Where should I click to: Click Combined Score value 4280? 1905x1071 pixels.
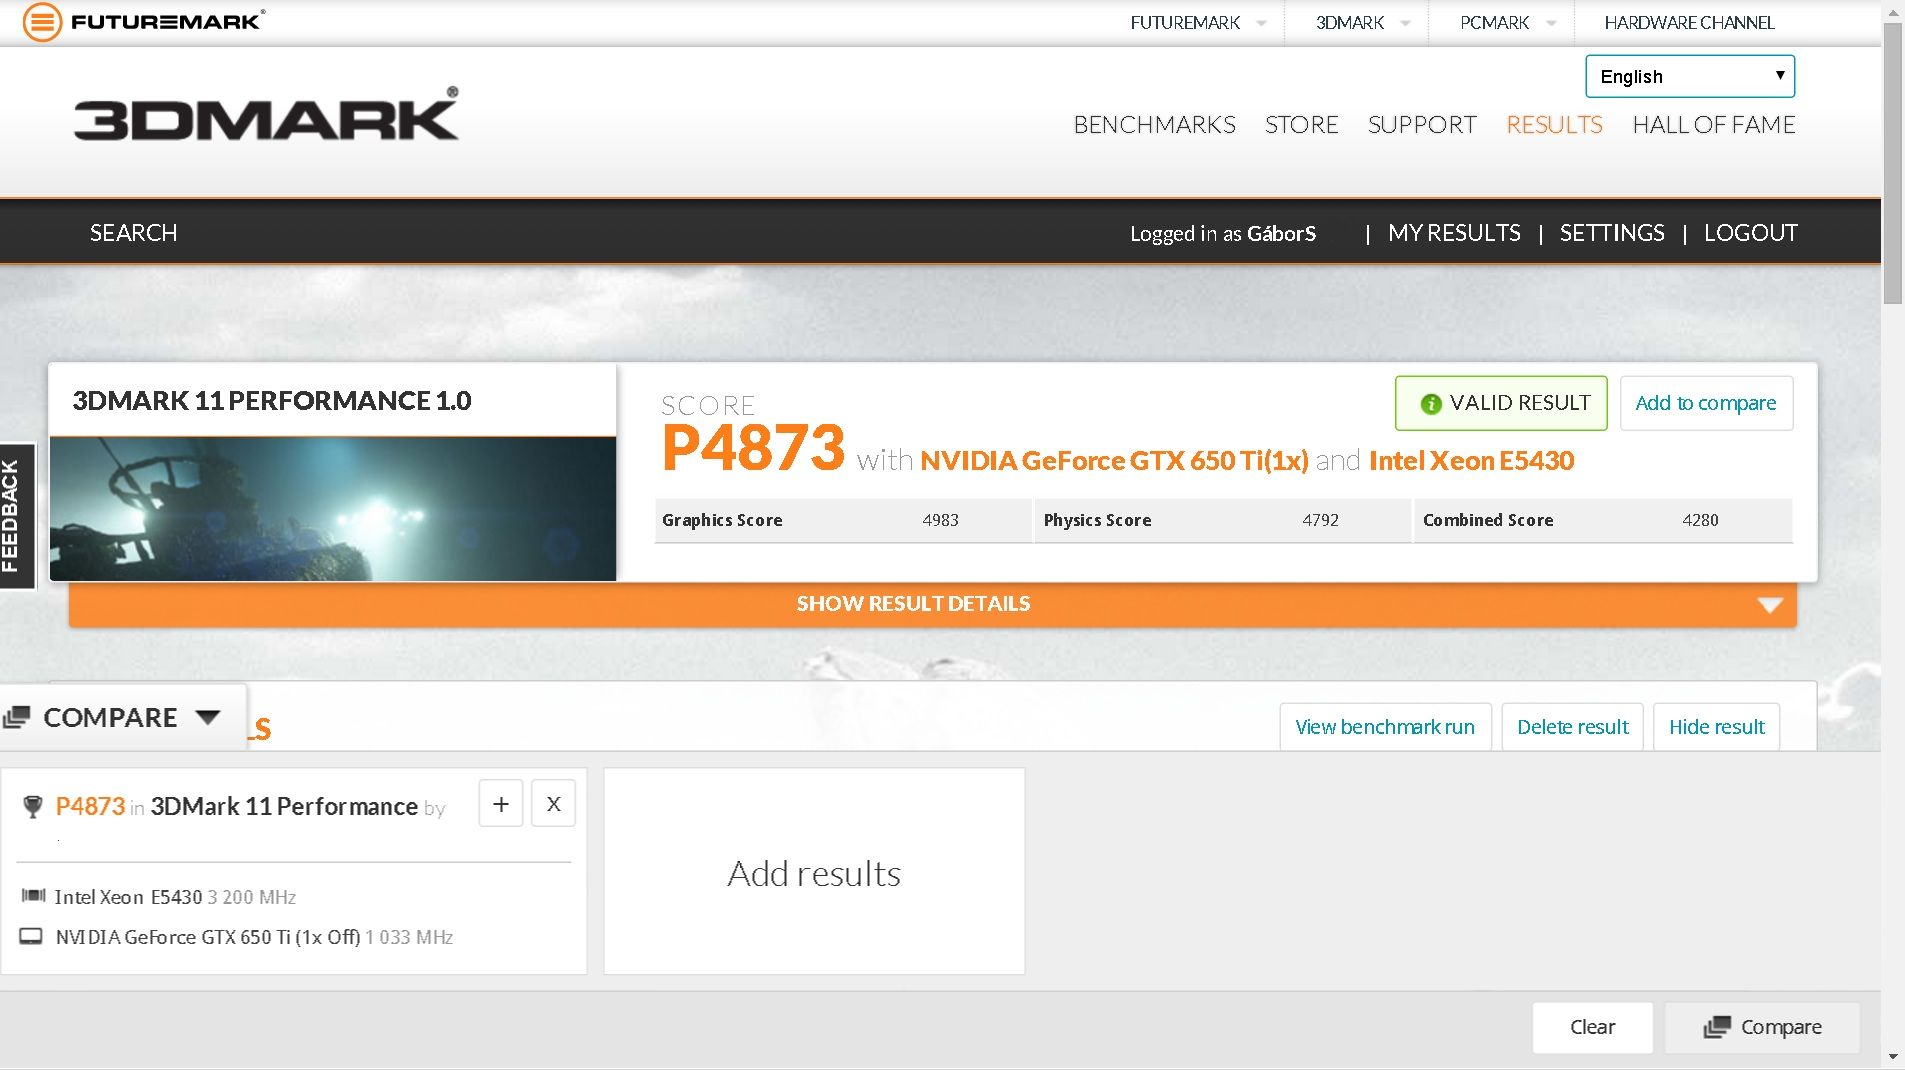pos(1700,520)
